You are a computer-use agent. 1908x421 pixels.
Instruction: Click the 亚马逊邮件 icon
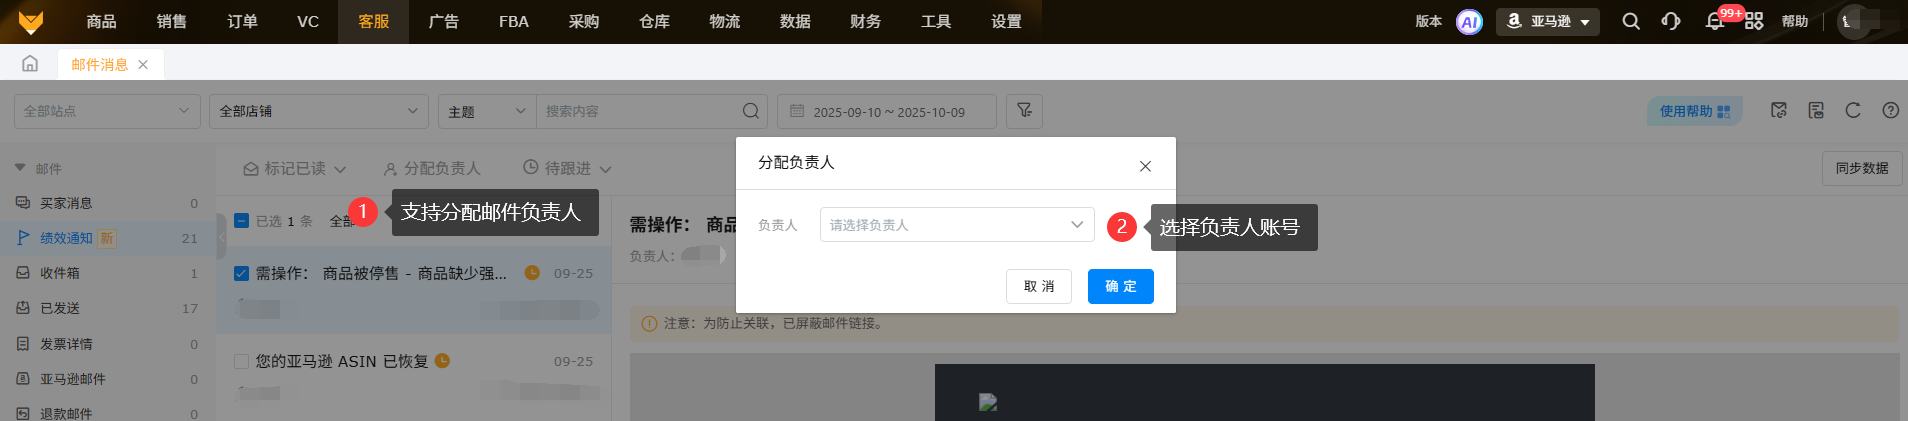point(23,379)
